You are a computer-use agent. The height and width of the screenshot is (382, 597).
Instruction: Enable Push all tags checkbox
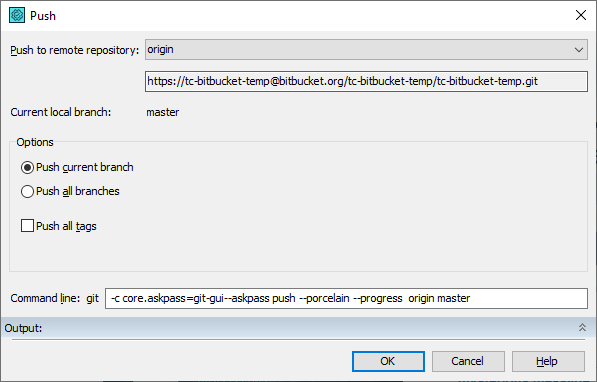(27, 226)
